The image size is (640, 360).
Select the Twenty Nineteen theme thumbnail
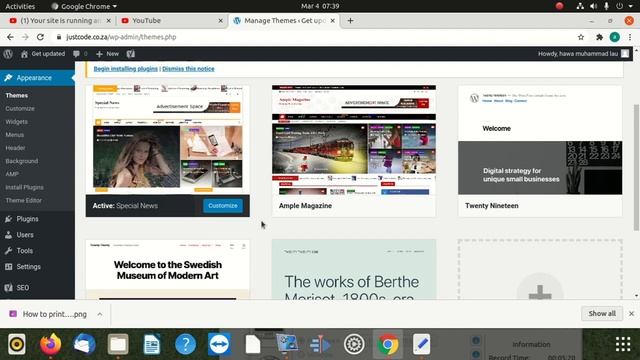(x=540, y=140)
